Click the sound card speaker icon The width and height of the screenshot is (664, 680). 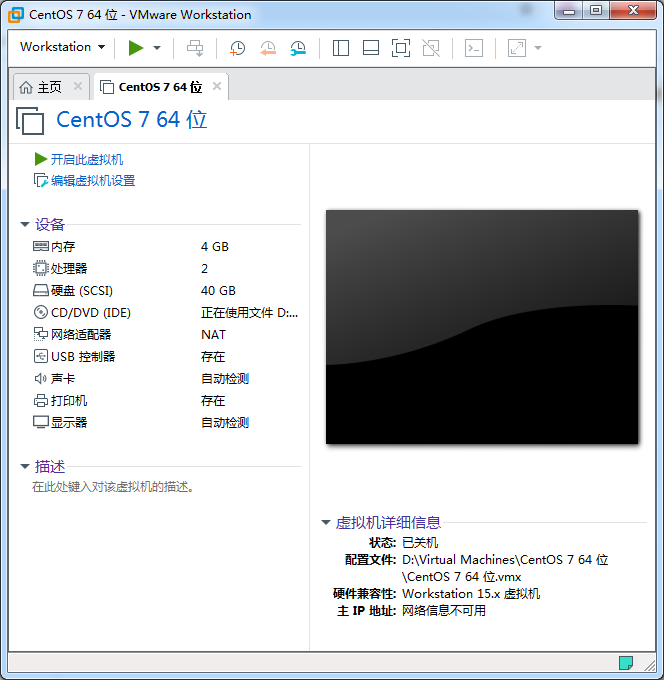[x=41, y=379]
